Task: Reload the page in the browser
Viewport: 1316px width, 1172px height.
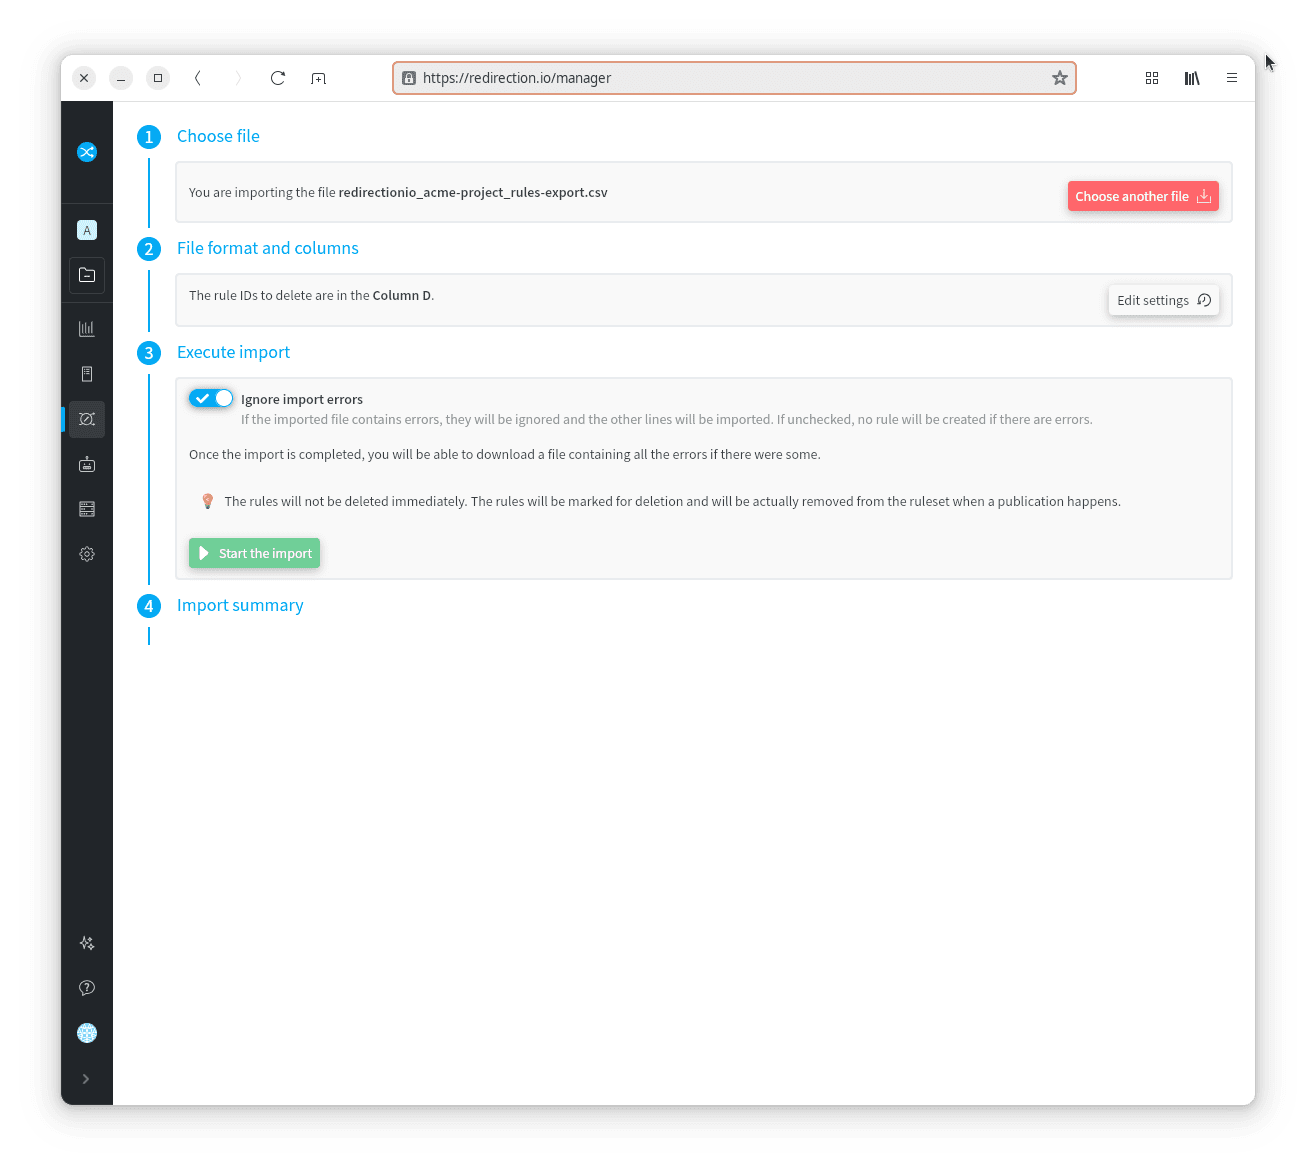Action: click(x=278, y=78)
